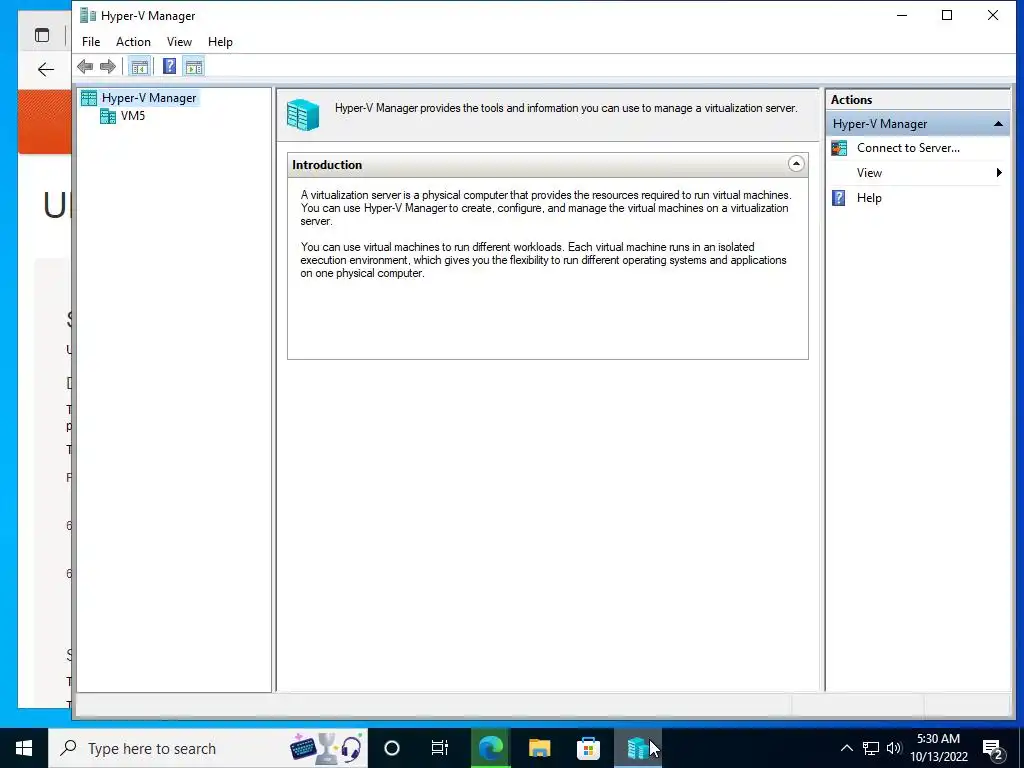Collapse the Introduction section
Viewport: 1024px width, 768px height.
tap(795, 164)
